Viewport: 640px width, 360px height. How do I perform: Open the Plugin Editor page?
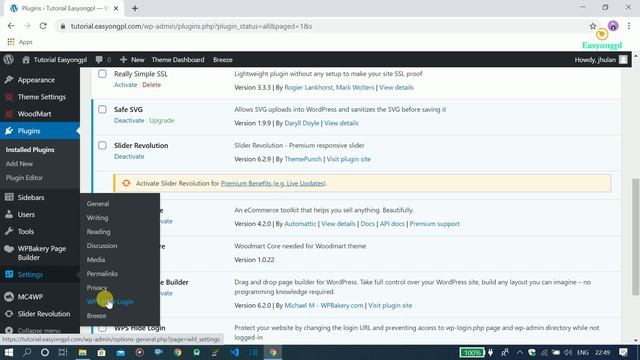[x=24, y=178]
